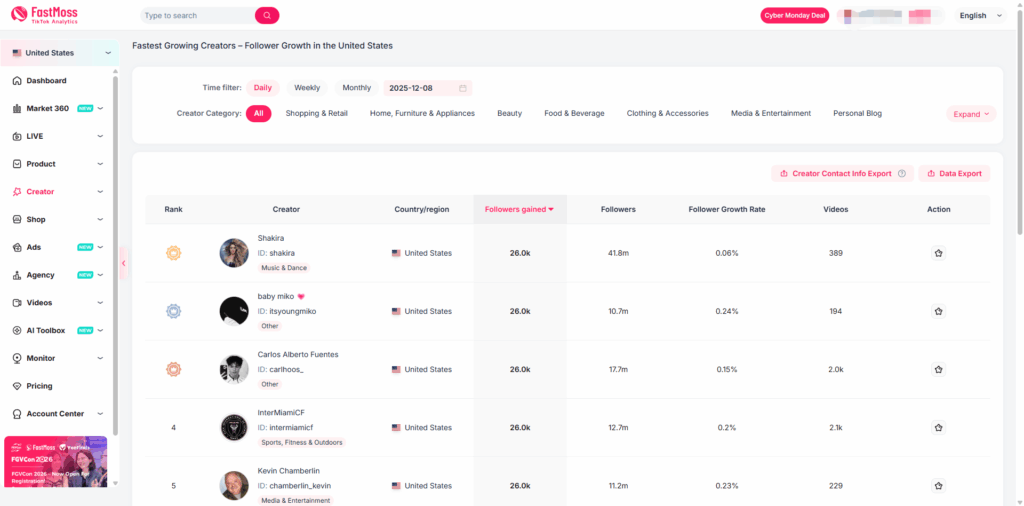The image size is (1024, 506).
Task: Open Shakira's profile avatar
Action: click(234, 253)
